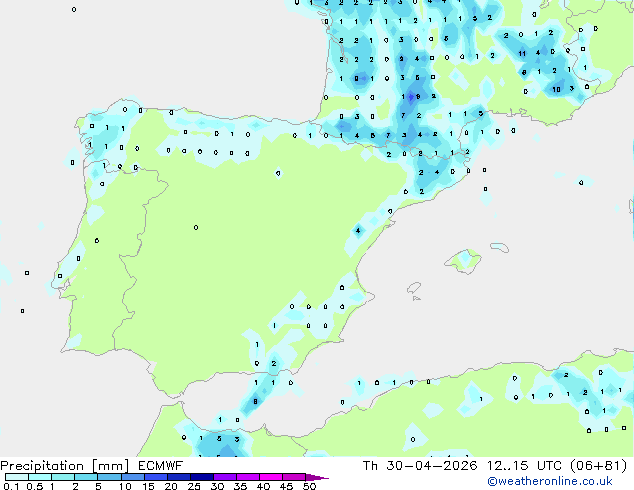Click the '40' legend scale label
This screenshot has height=490, width=634.
pos(263,486)
